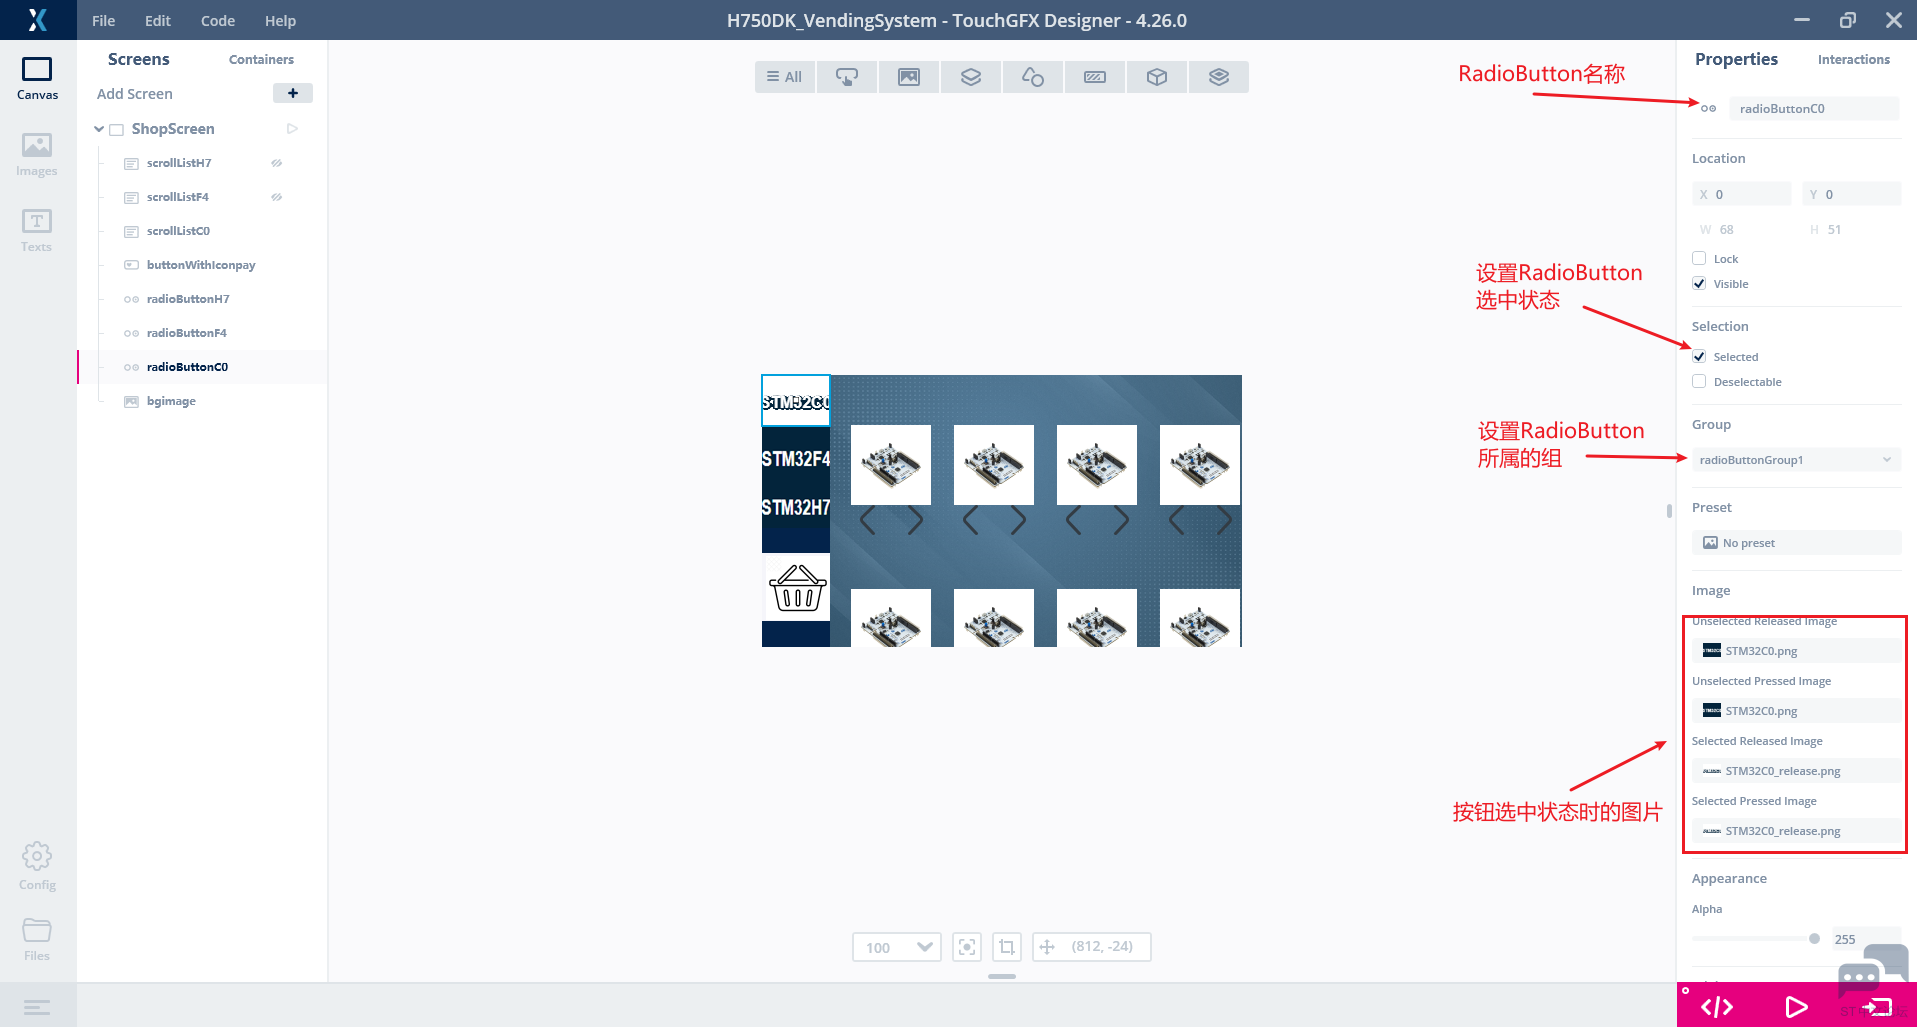1917x1027 pixels.
Task: Open the Config panel
Action: tap(36, 862)
